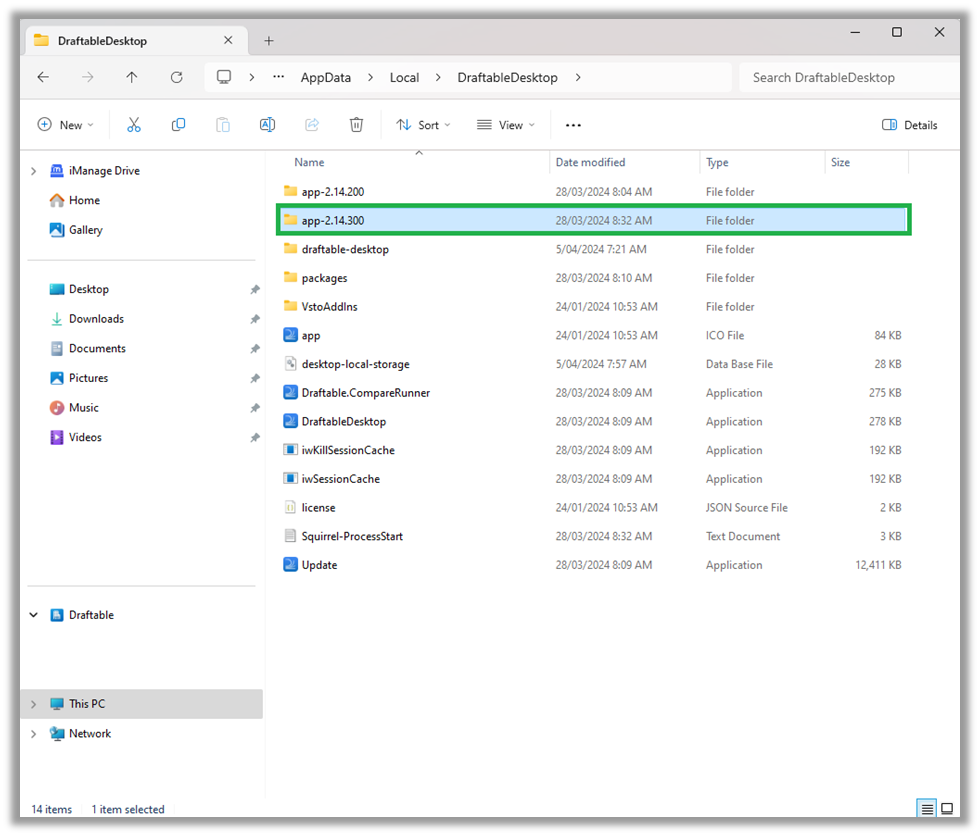Select the app-2.14.200 folder
The image size is (980, 836).
(x=592, y=191)
